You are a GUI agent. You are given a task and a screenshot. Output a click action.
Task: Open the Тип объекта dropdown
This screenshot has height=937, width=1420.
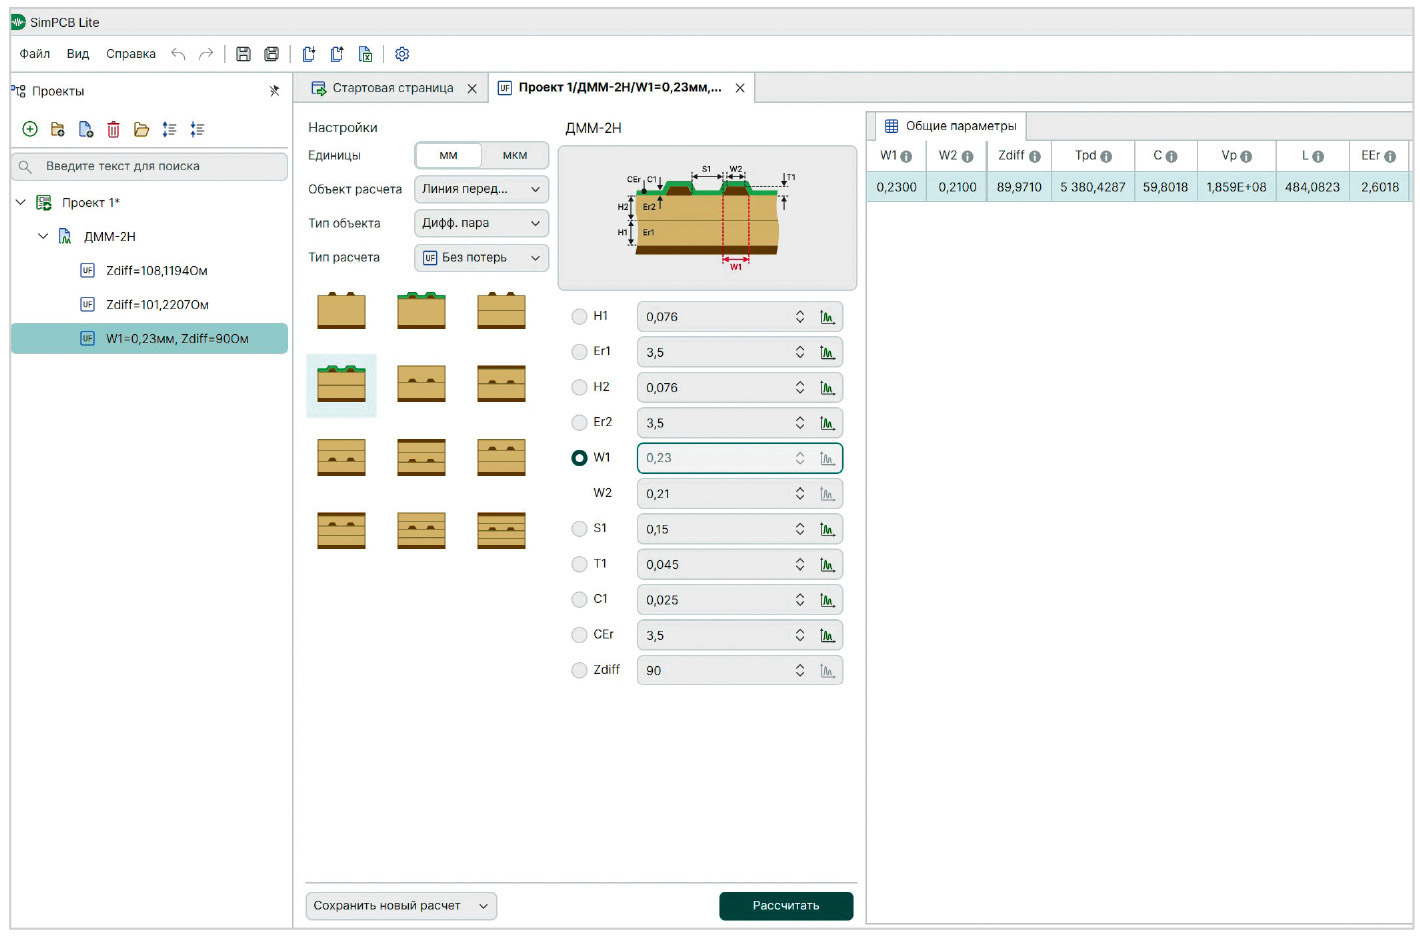tap(481, 223)
